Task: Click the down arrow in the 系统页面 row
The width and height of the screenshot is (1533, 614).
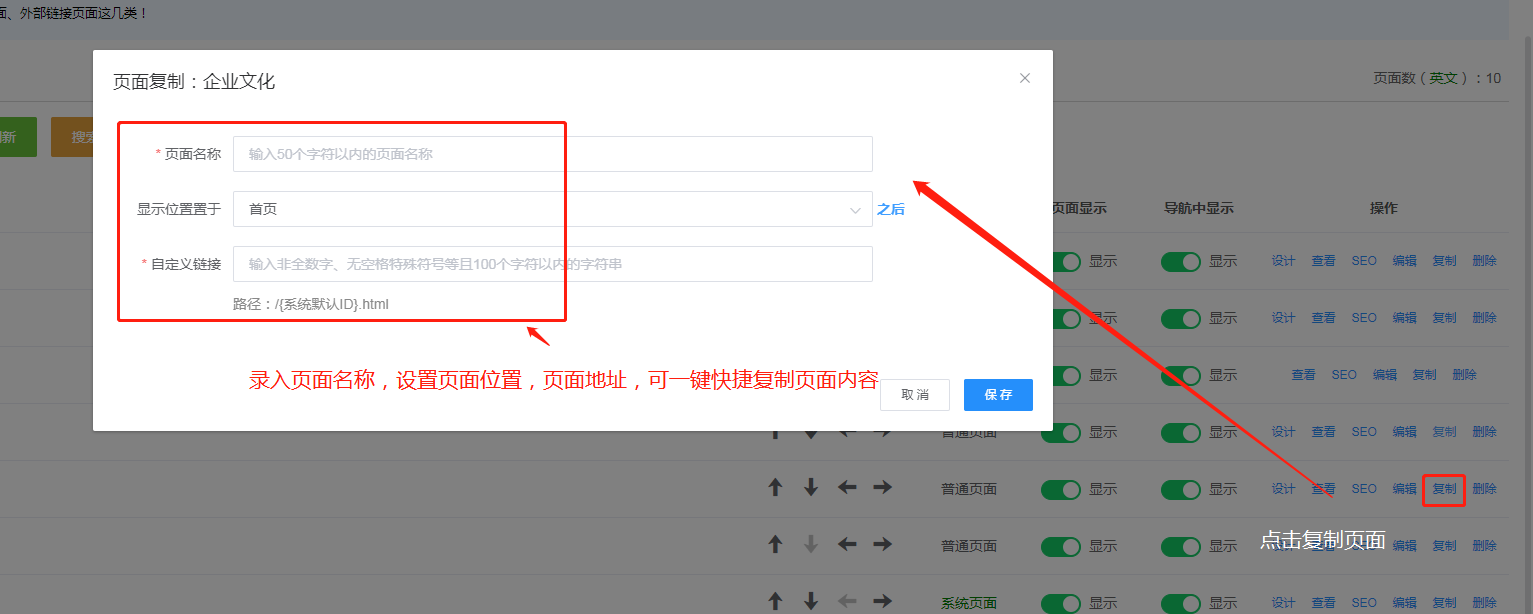Action: [811, 602]
